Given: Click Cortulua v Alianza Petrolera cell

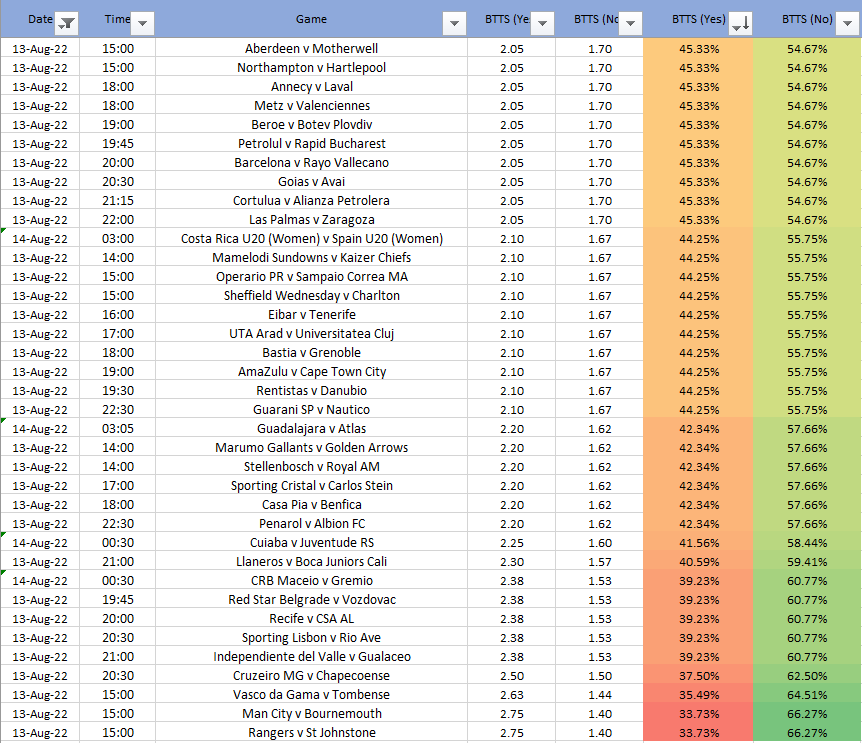Looking at the screenshot, I should (311, 201).
